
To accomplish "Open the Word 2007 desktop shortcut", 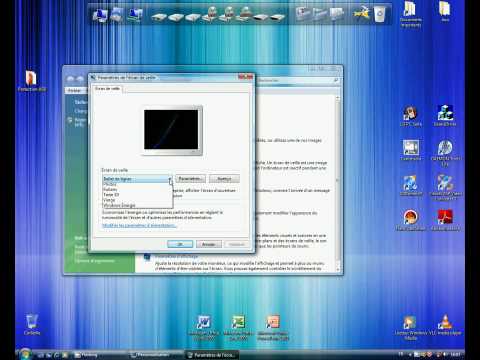I will pyautogui.click(x=203, y=328).
